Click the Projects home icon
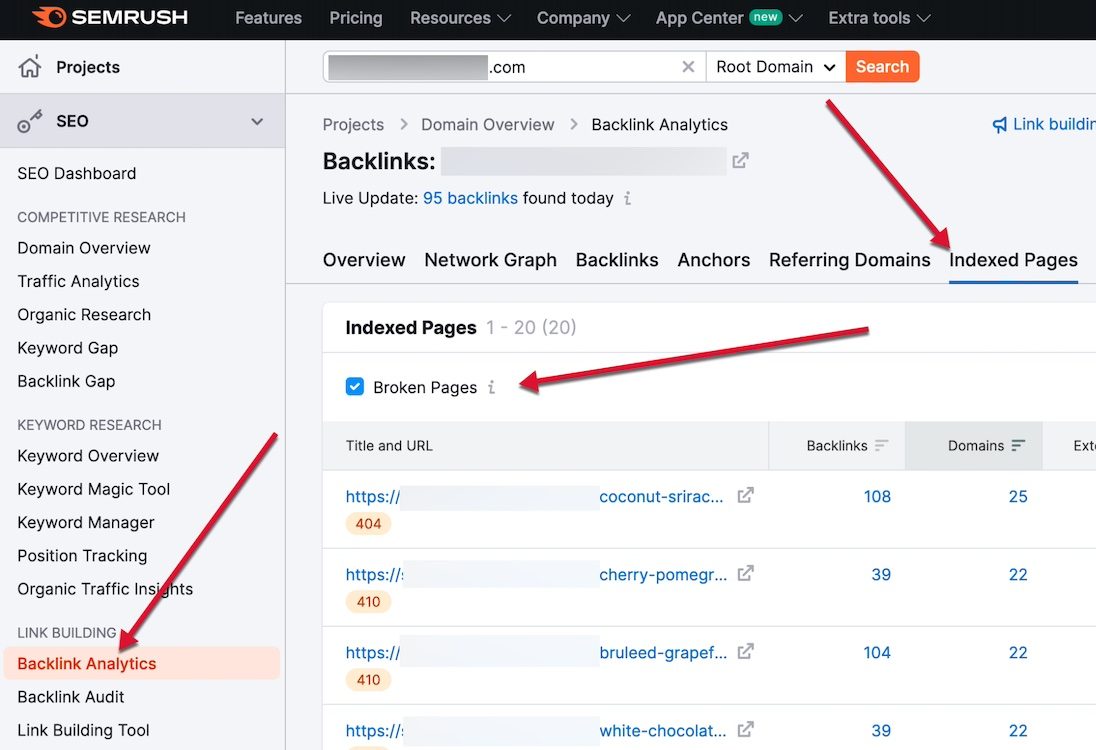 coord(31,67)
